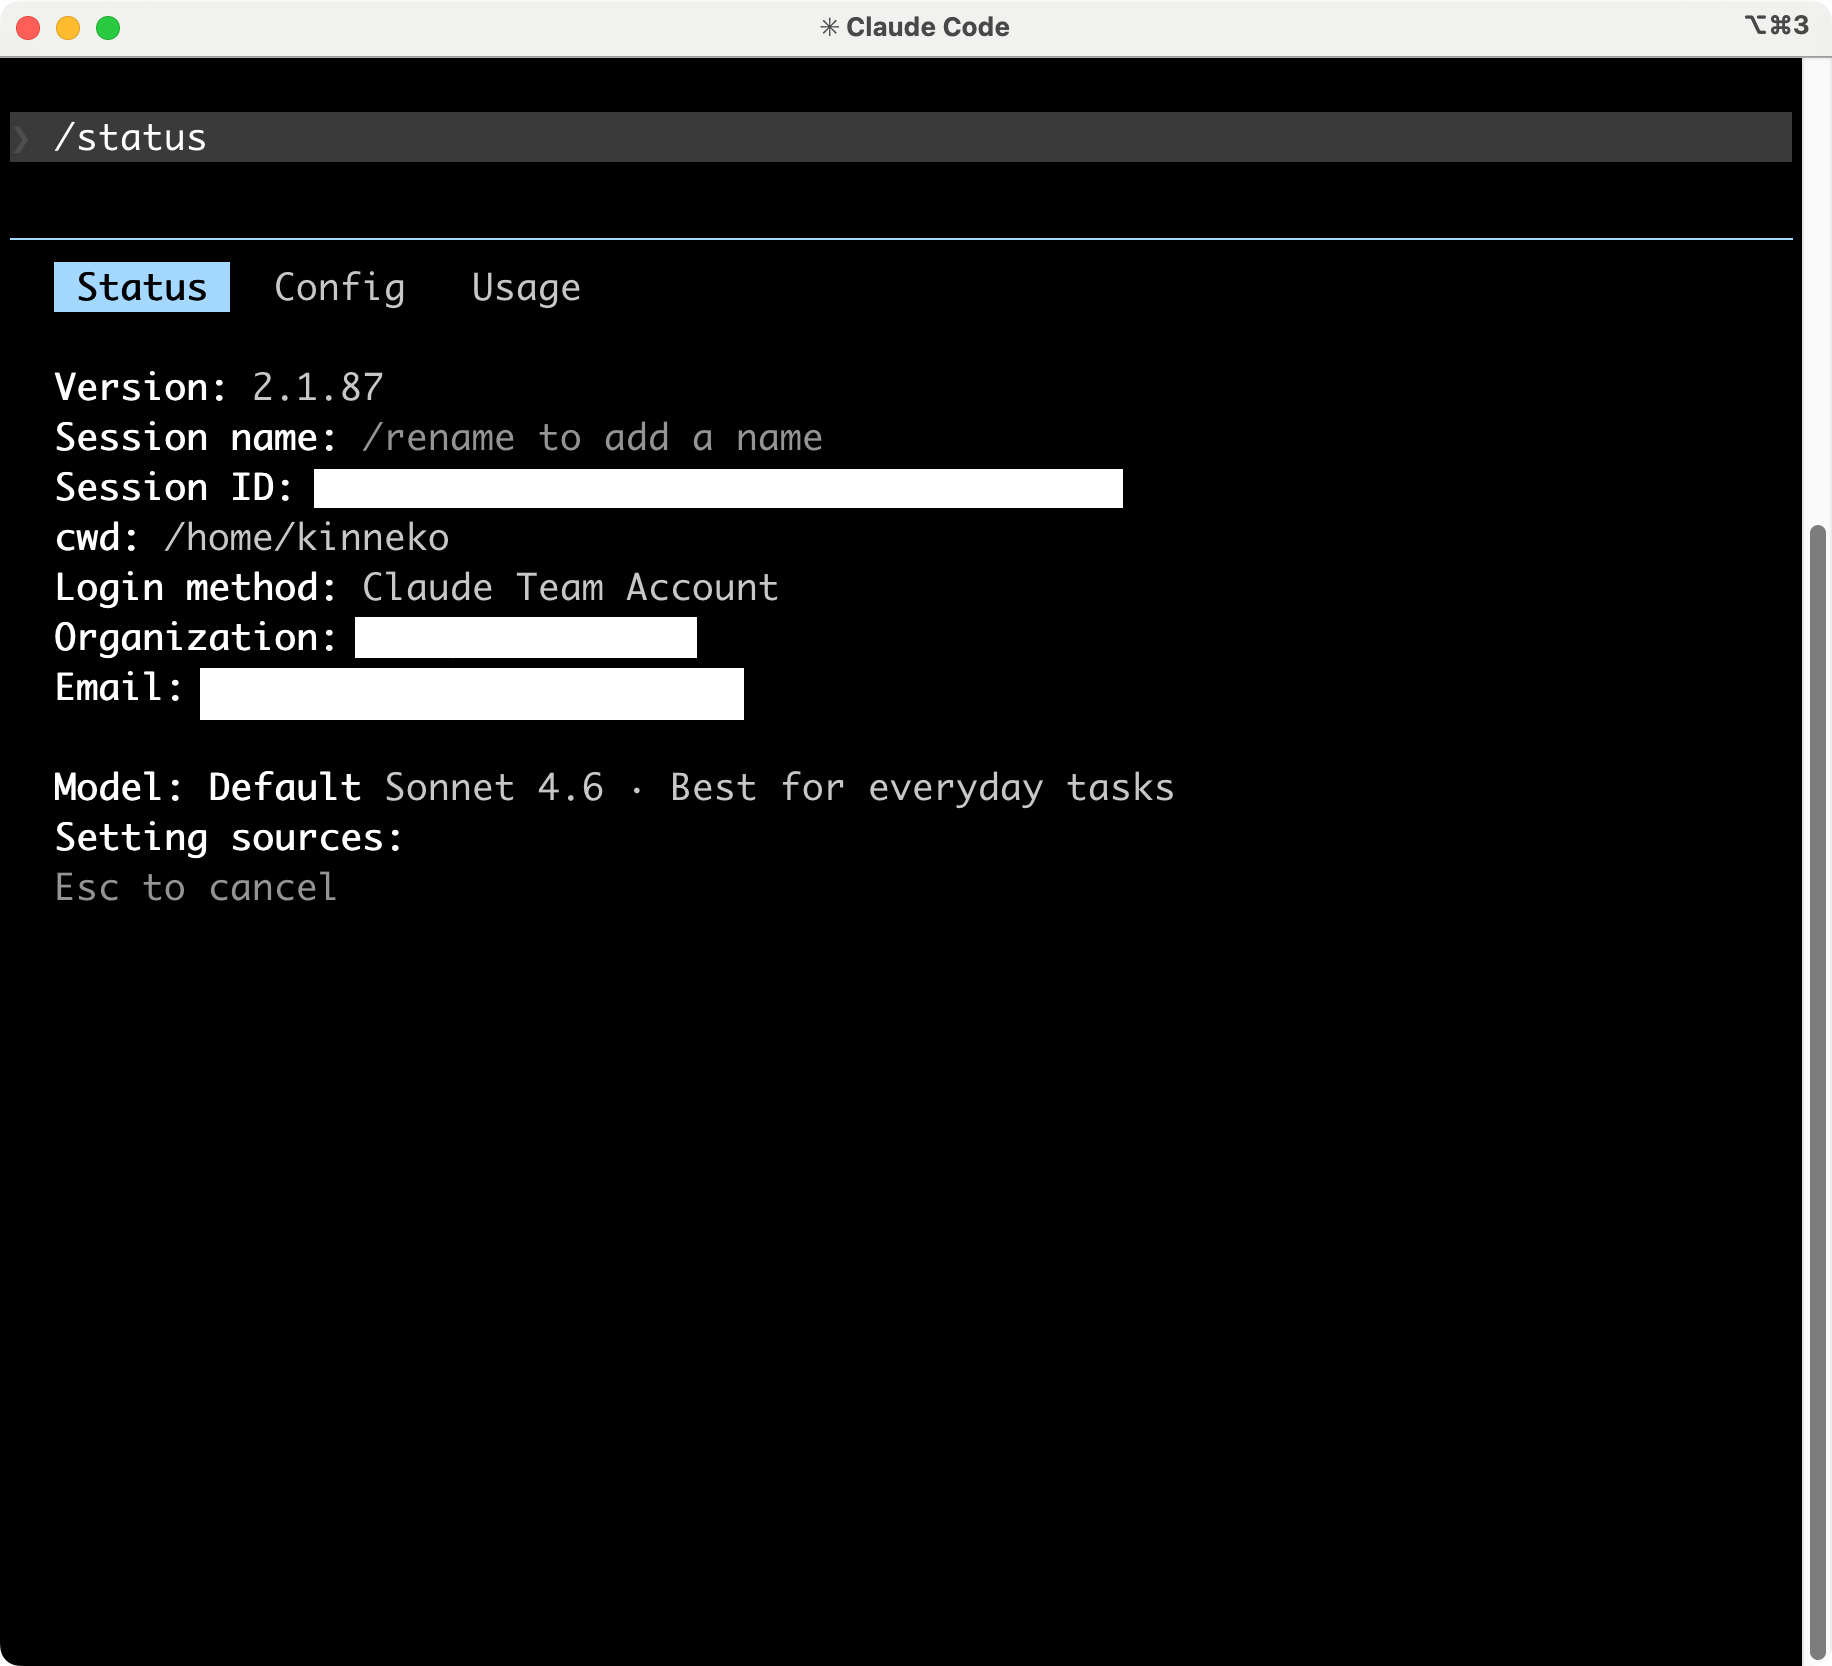Click the cwd path /home/kinneko
This screenshot has height=1666, width=1832.
tap(307, 537)
